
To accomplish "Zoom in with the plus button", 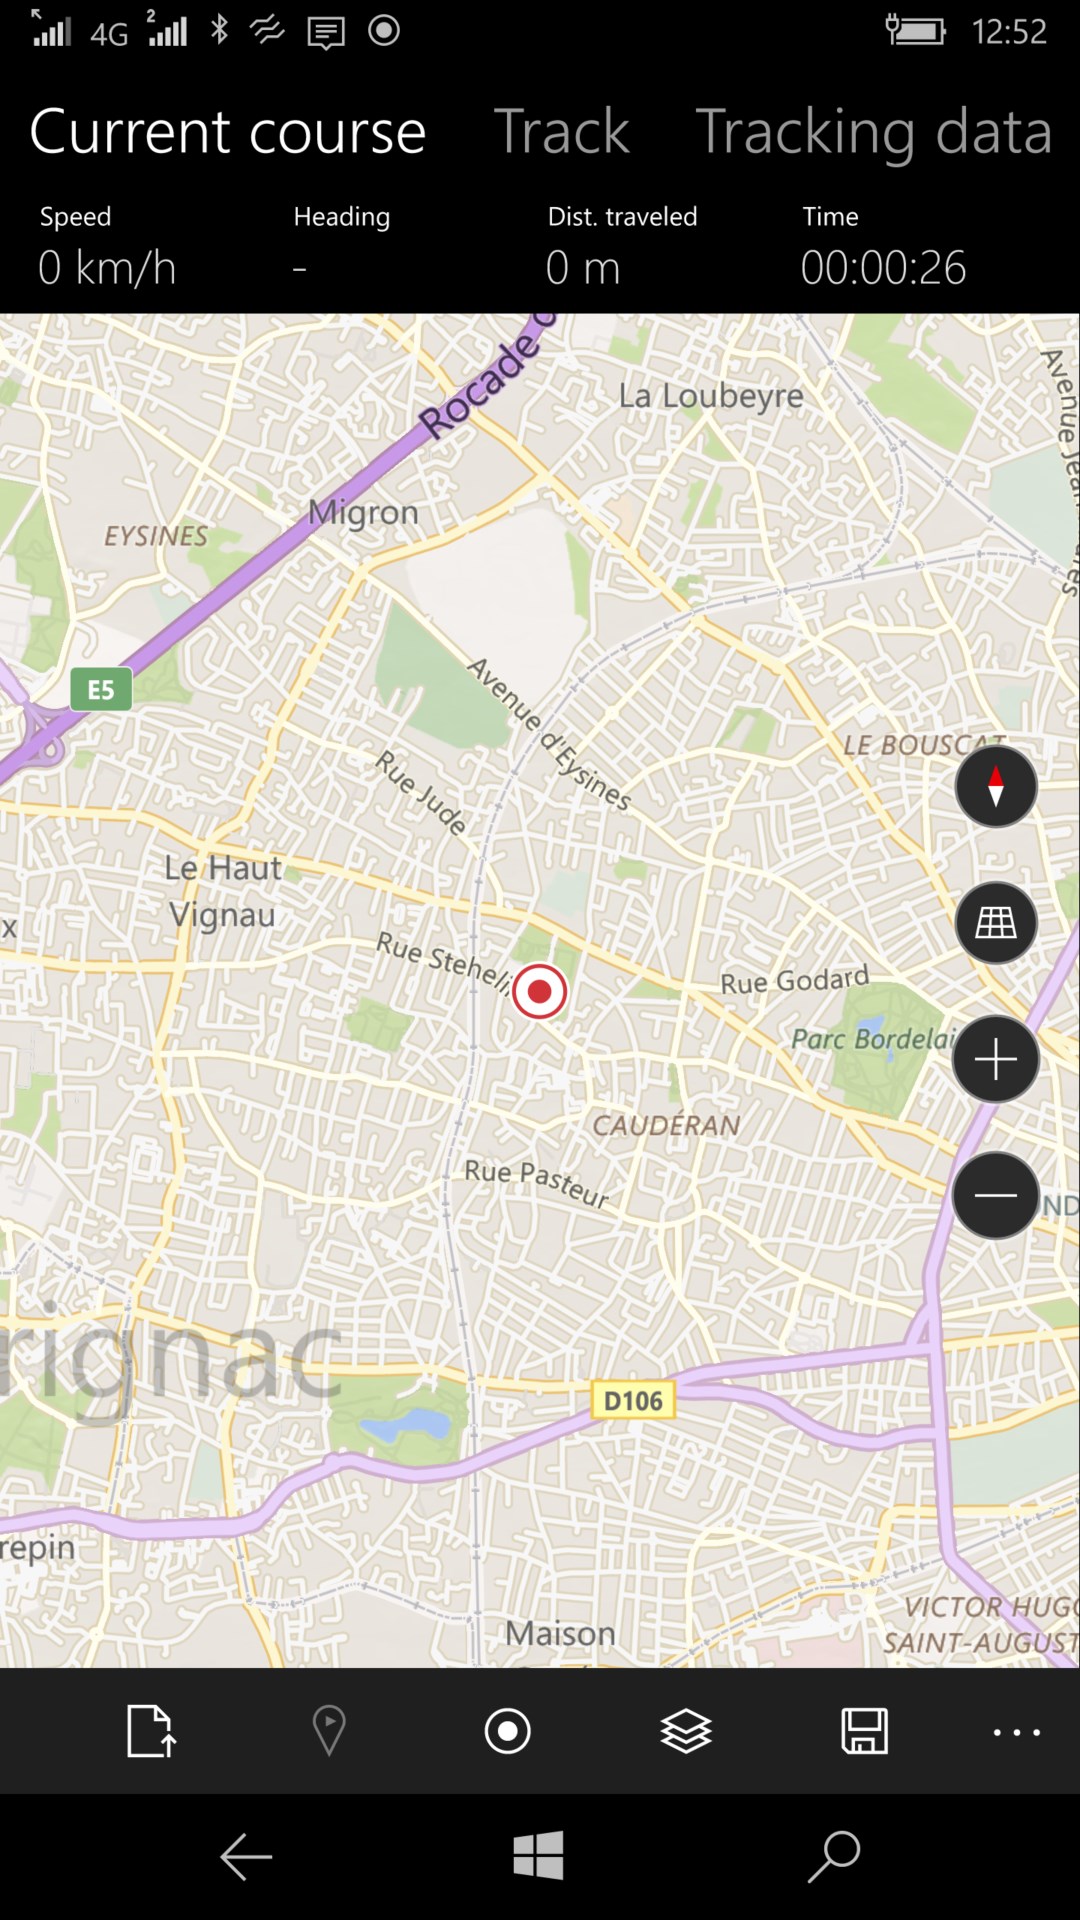I will pos(995,1058).
